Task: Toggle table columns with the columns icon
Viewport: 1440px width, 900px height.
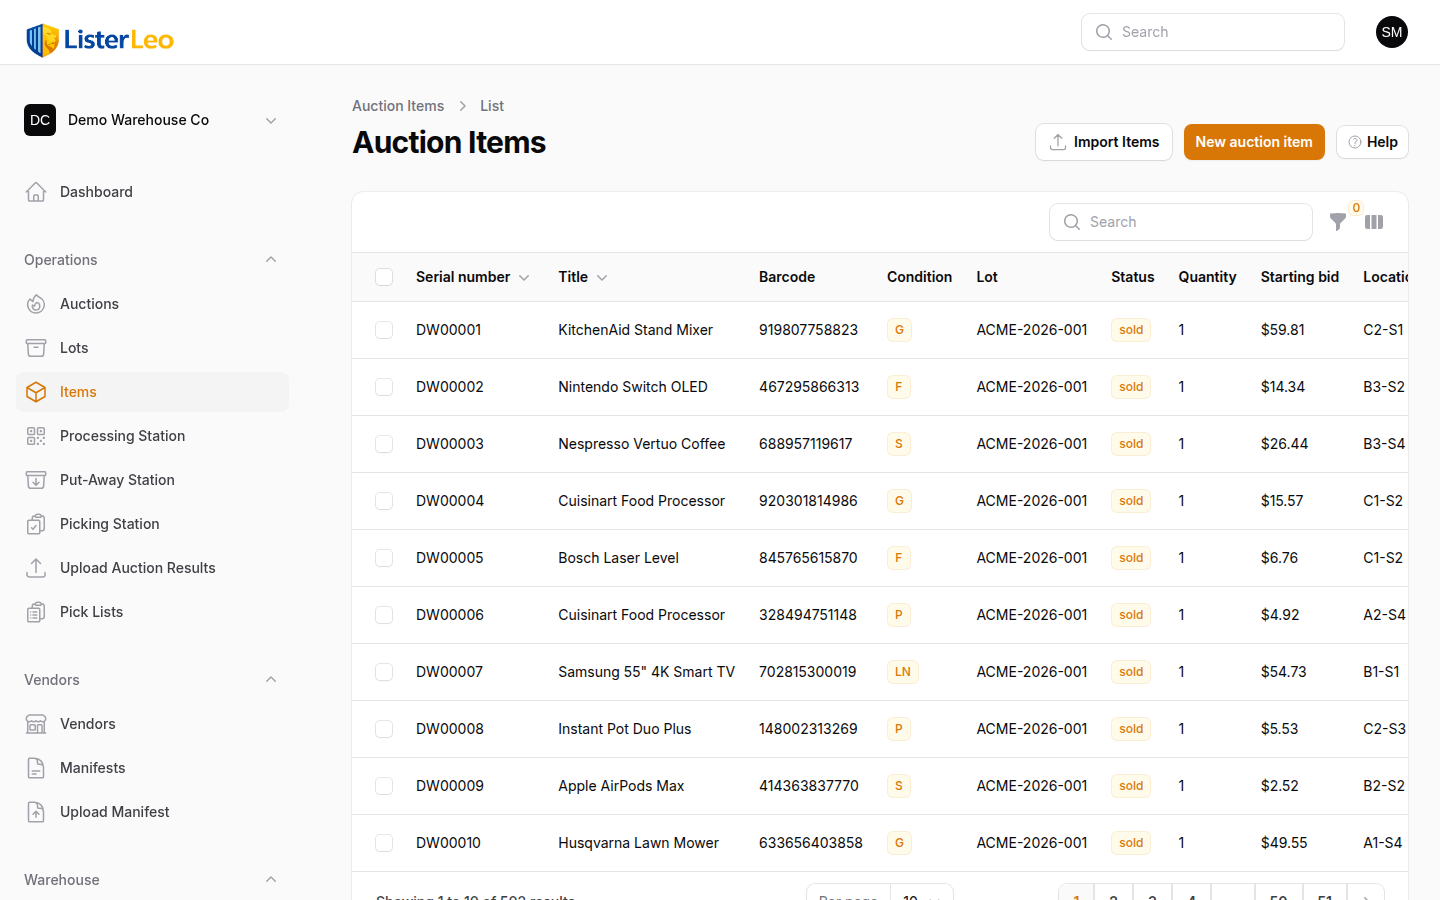Action: [1374, 222]
